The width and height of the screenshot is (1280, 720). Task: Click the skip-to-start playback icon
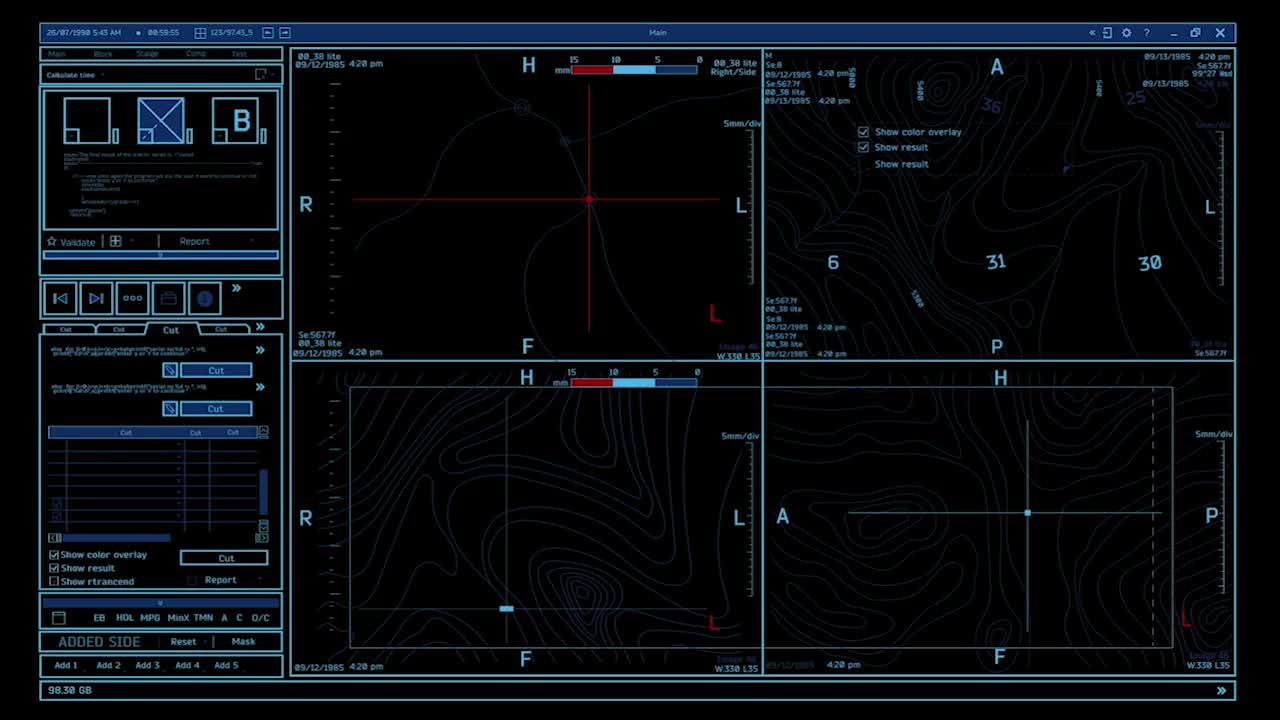coord(60,298)
